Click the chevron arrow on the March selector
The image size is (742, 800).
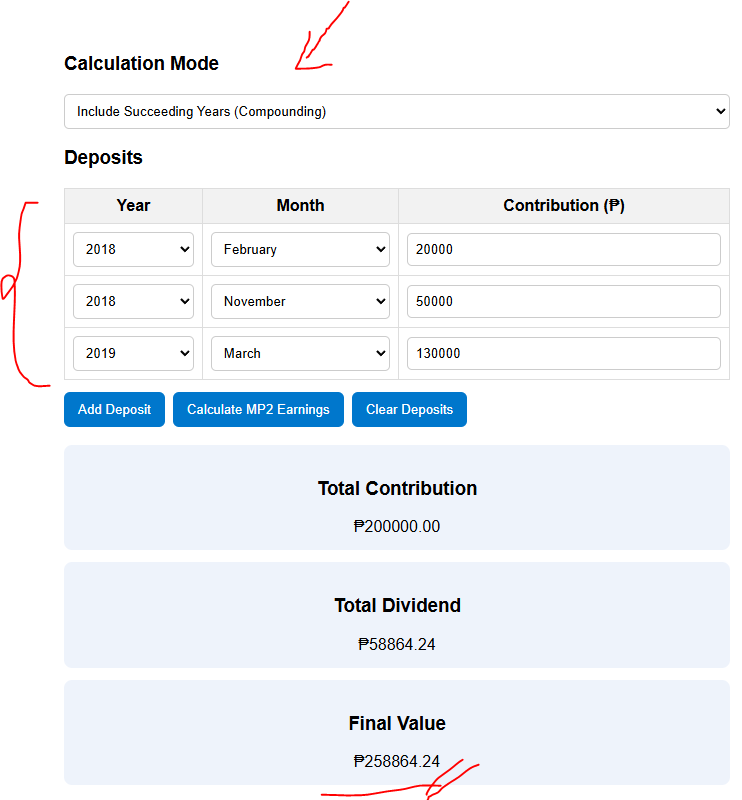[379, 353]
